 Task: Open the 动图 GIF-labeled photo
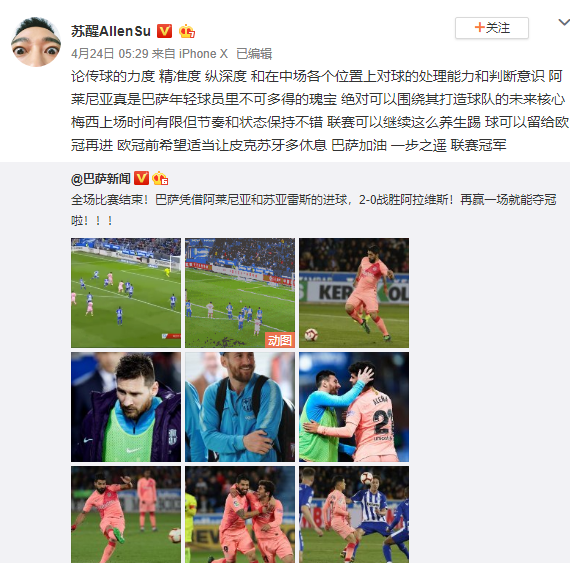click(240, 293)
